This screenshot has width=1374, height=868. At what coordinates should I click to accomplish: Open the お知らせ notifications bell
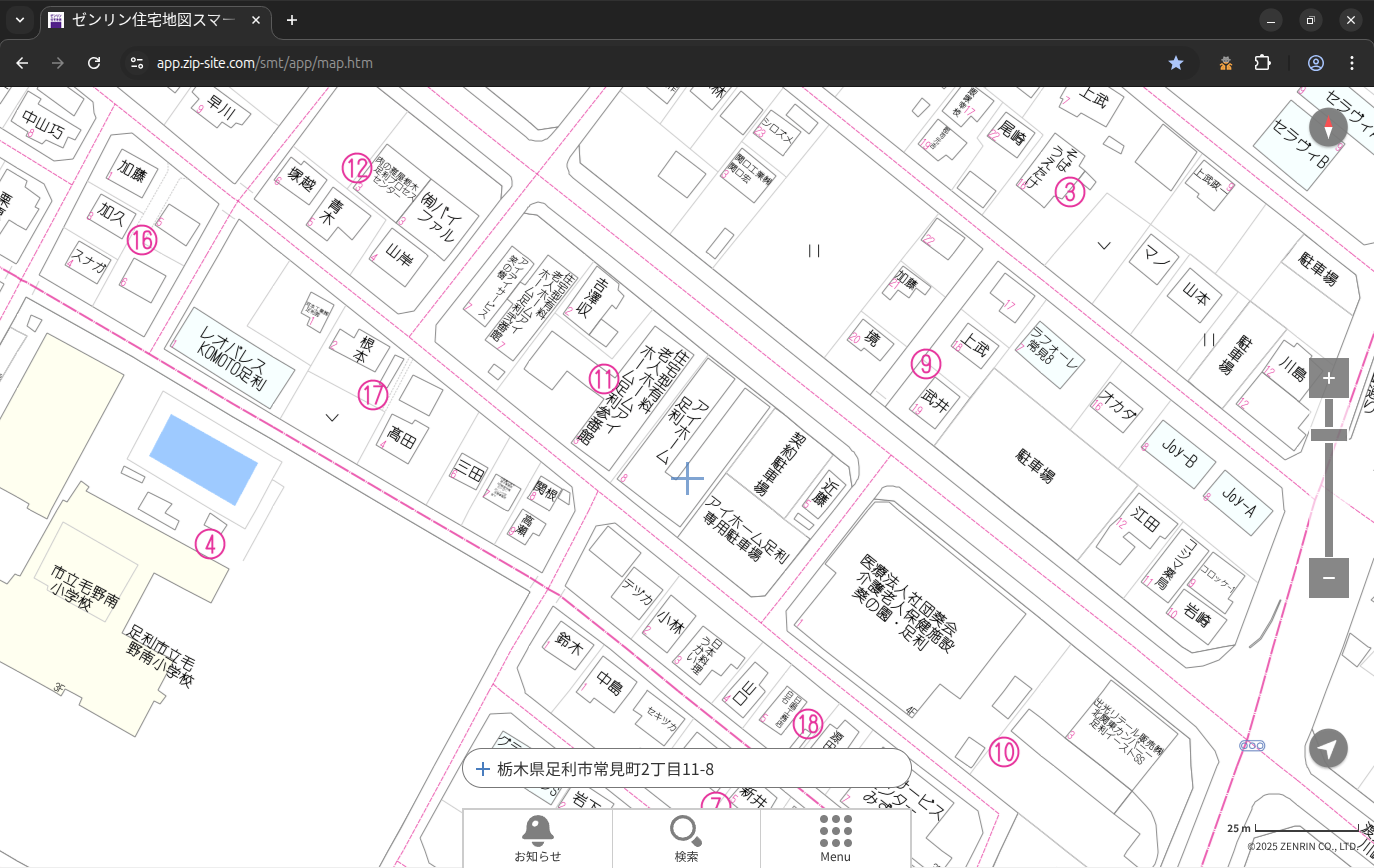[x=537, y=837]
